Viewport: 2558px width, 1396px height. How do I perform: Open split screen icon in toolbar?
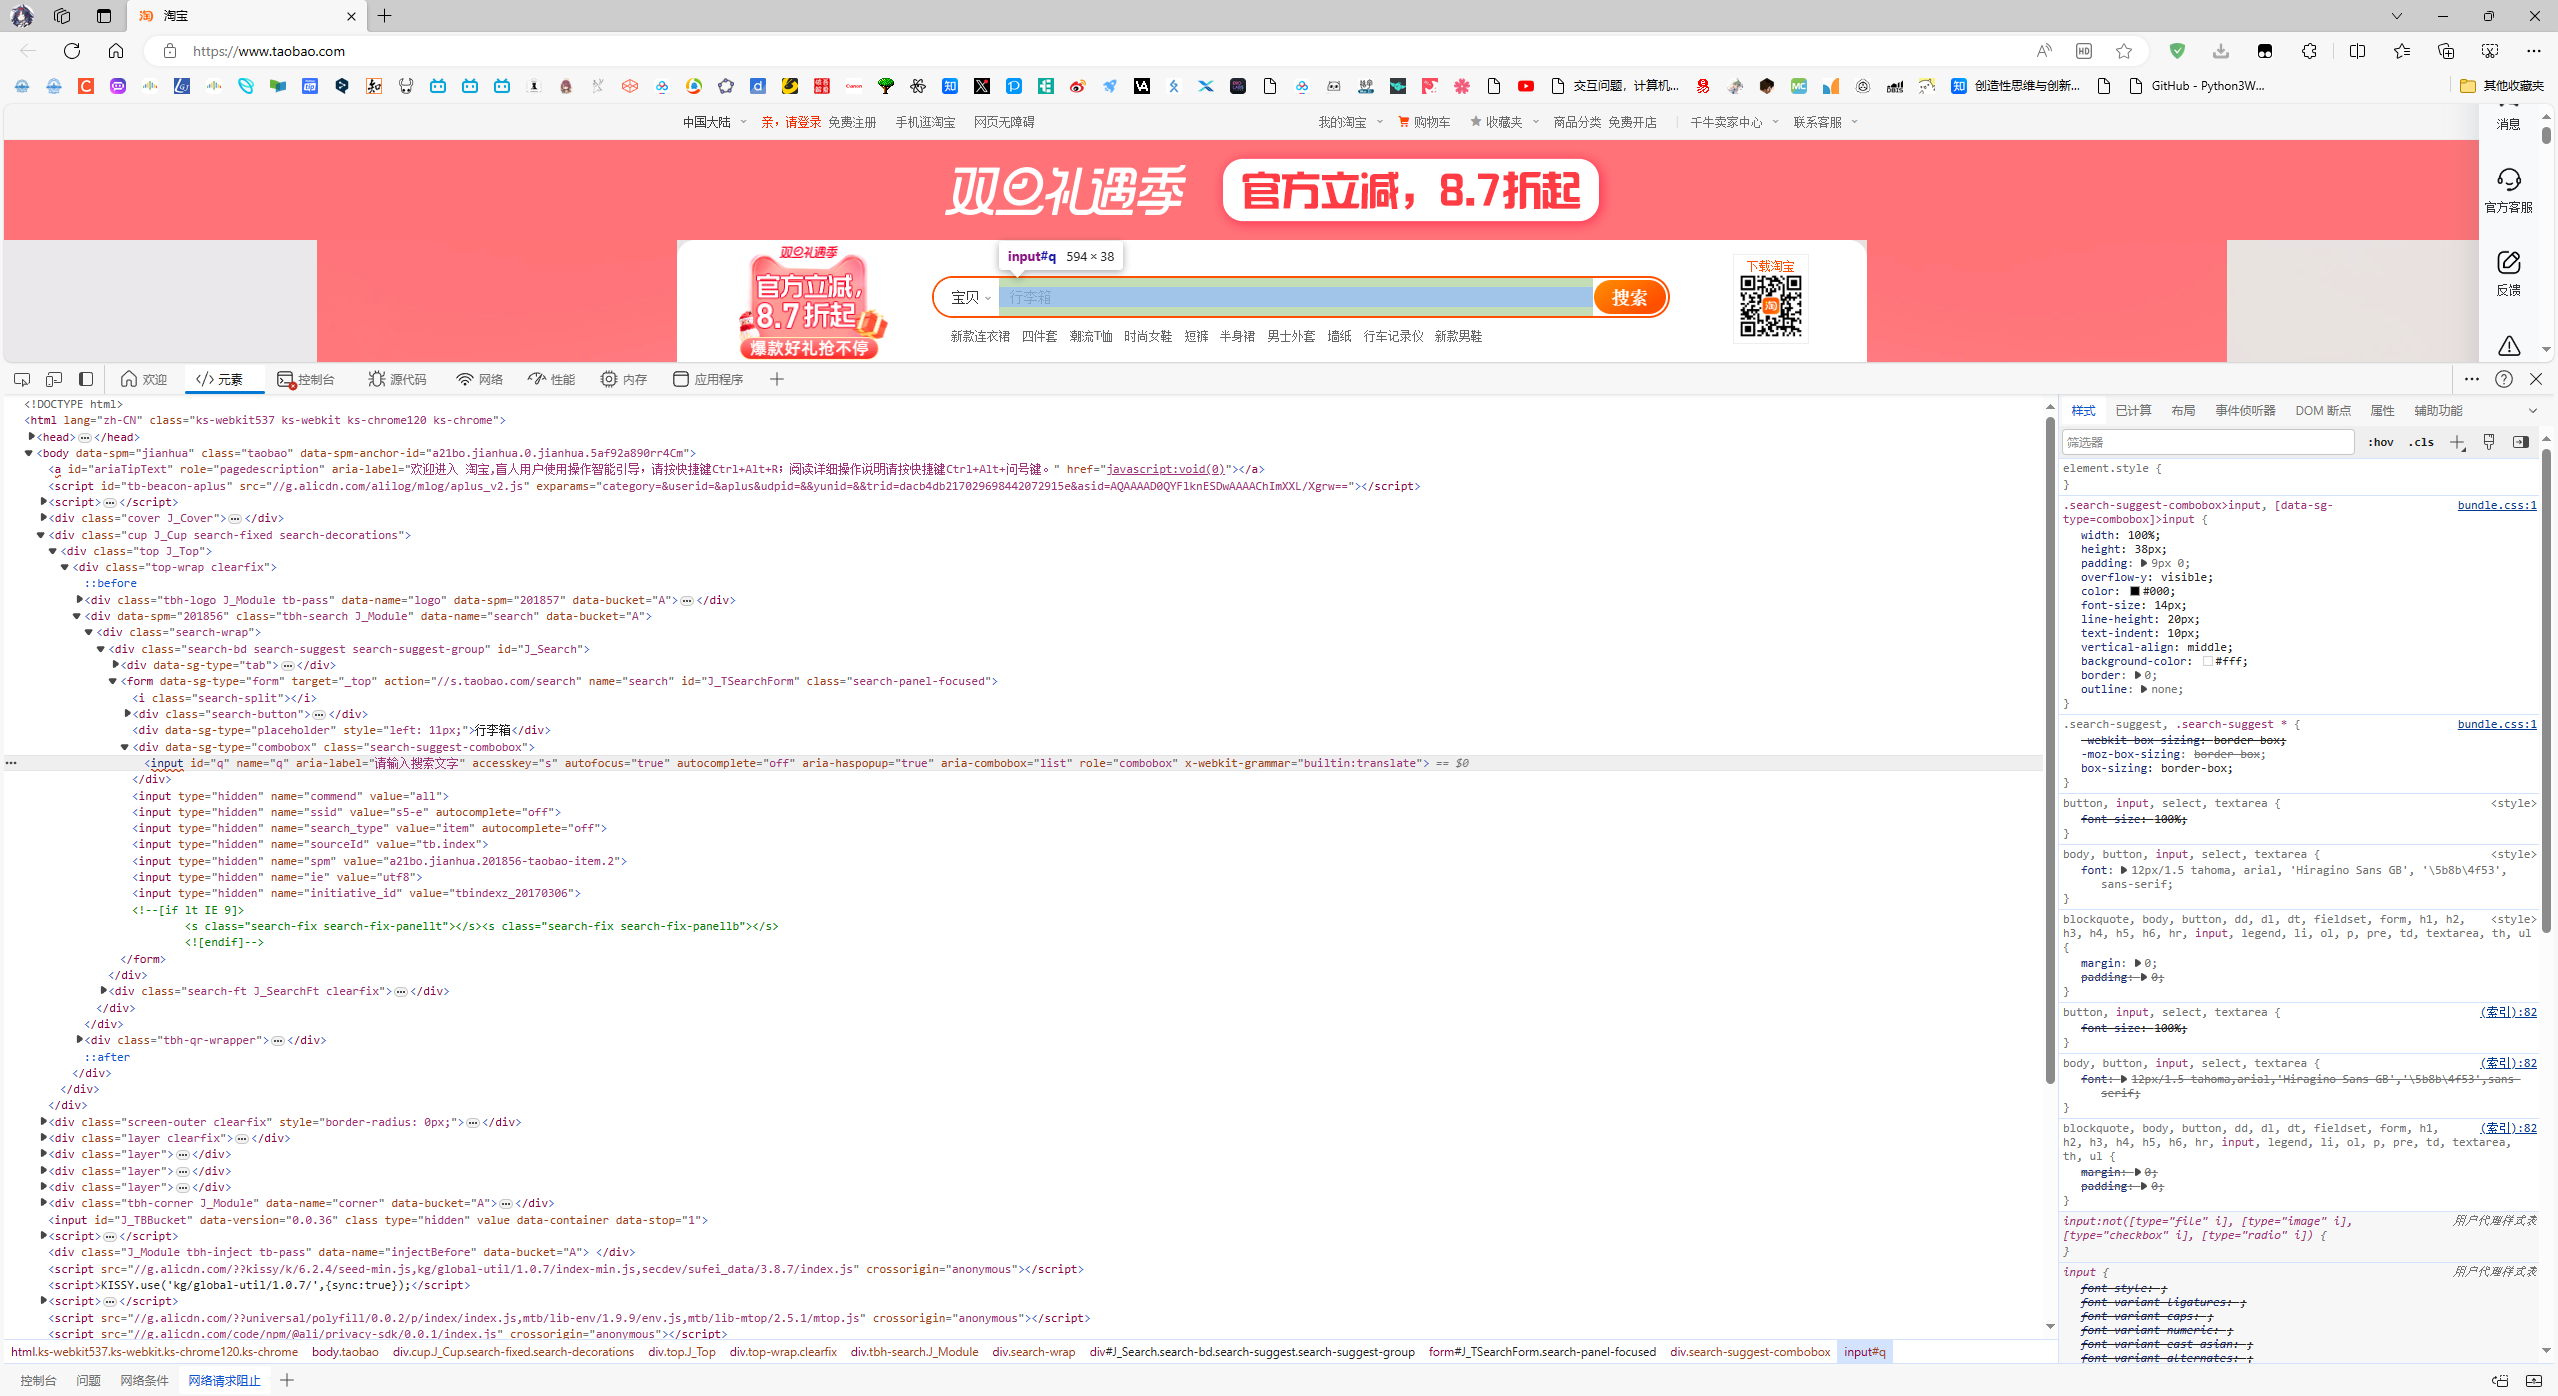(2357, 51)
